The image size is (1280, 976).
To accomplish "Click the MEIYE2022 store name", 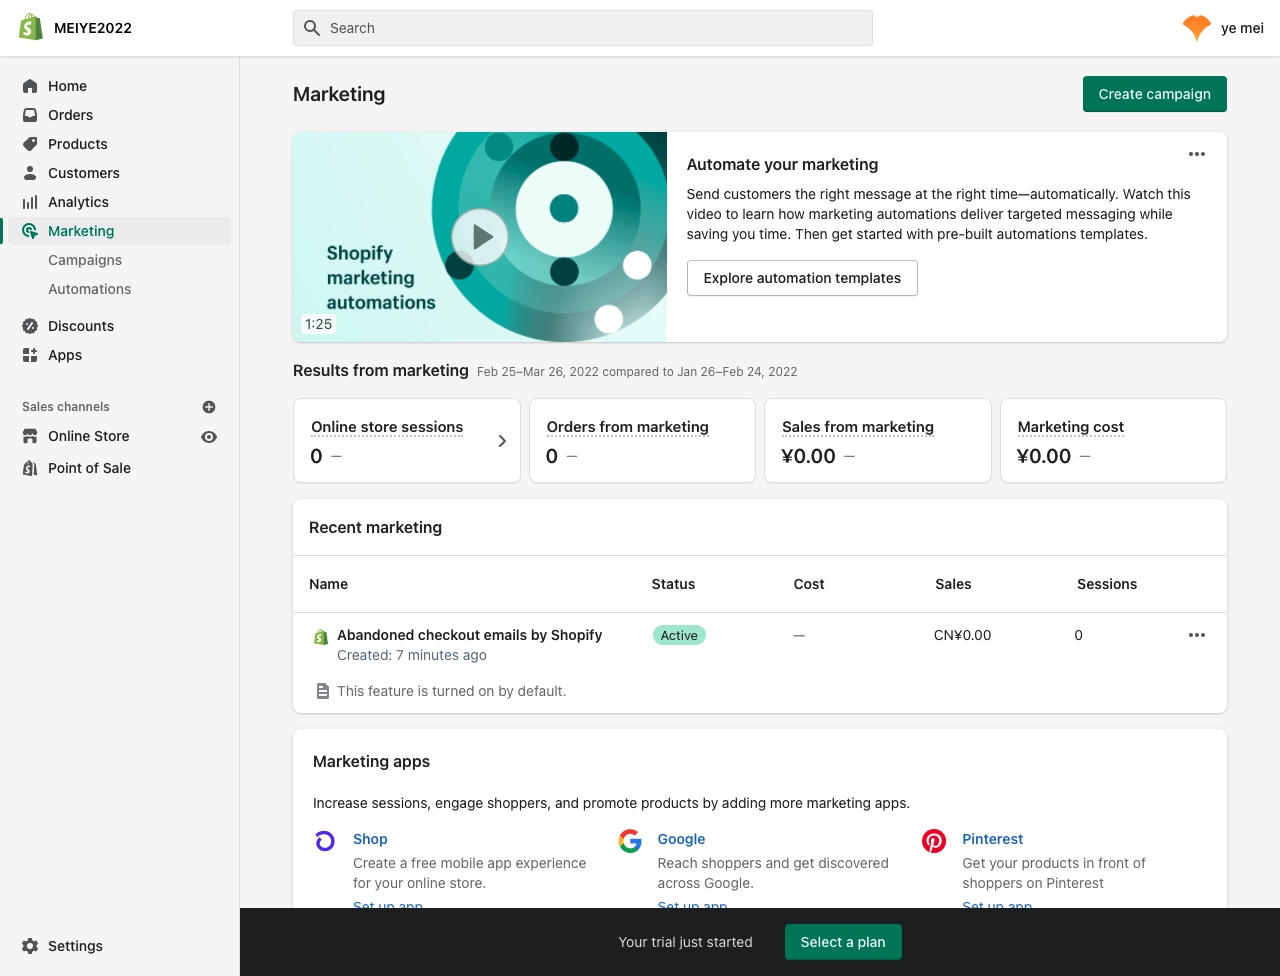I will (93, 28).
